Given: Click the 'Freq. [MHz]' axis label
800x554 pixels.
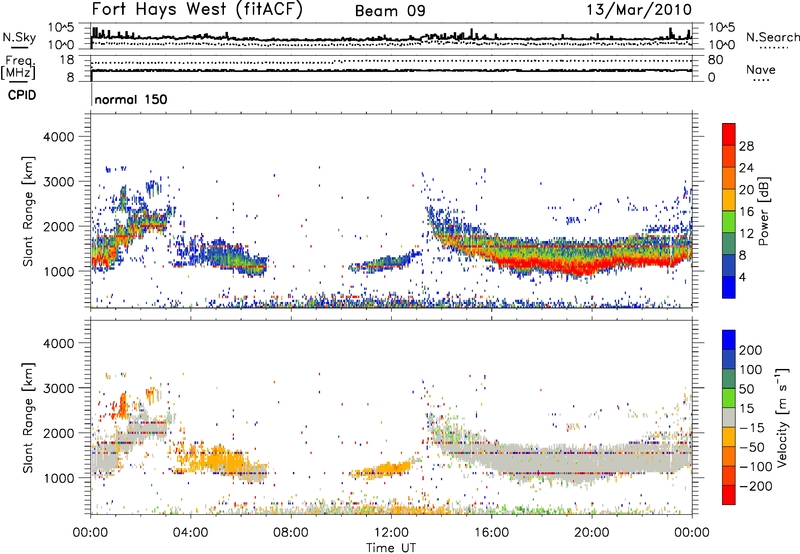Looking at the screenshot, I should pos(19,67).
